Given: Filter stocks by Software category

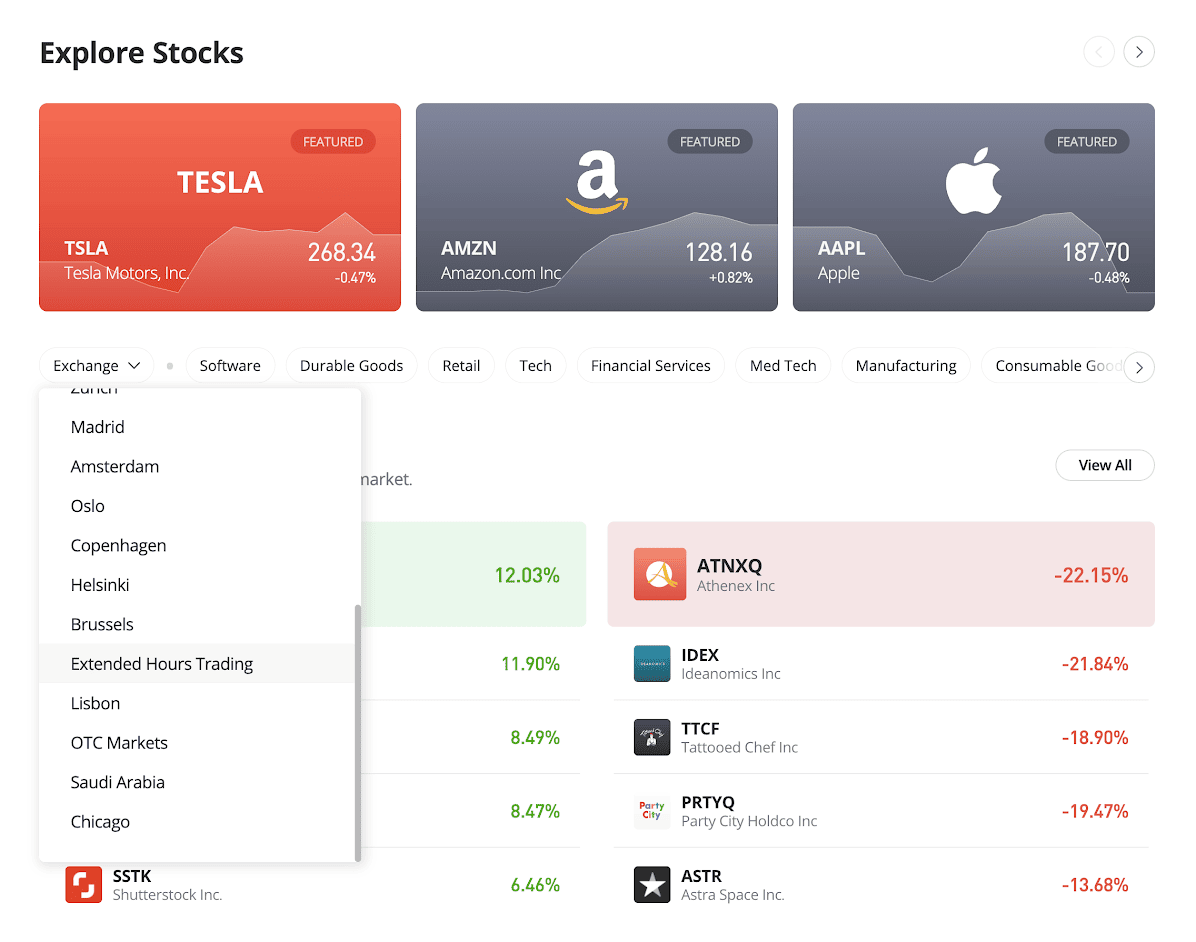Looking at the screenshot, I should 230,366.
